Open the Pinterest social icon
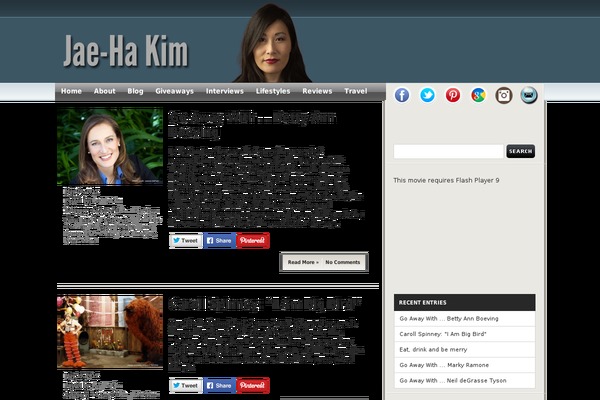Screen dimensions: 600x400 (453, 95)
